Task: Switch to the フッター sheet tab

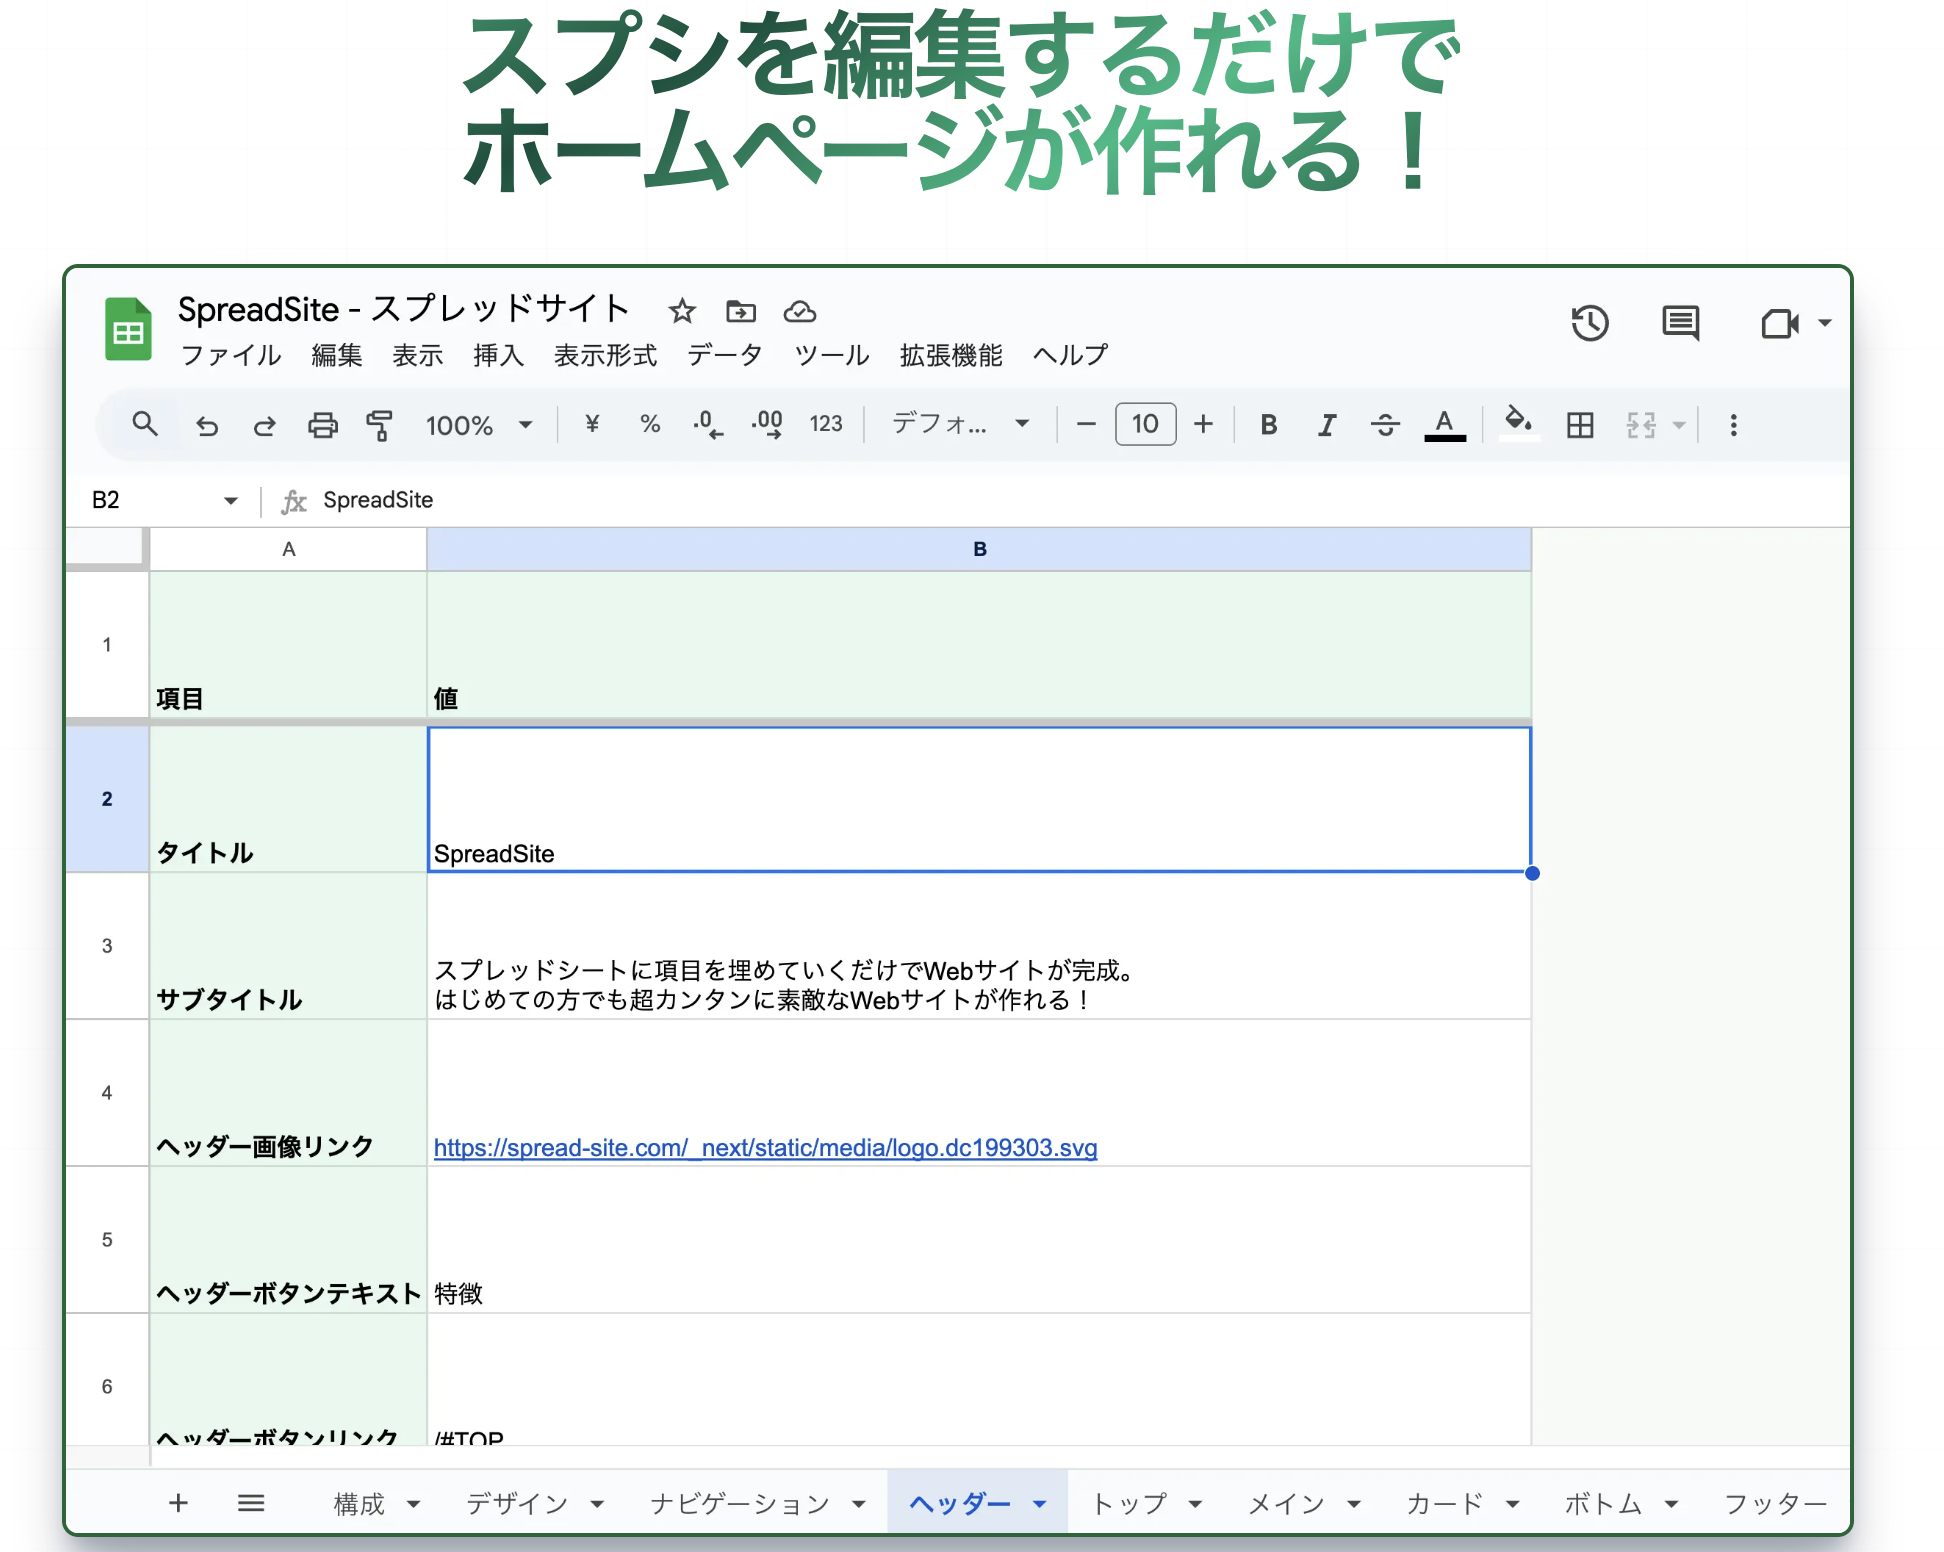Action: (x=1776, y=1503)
